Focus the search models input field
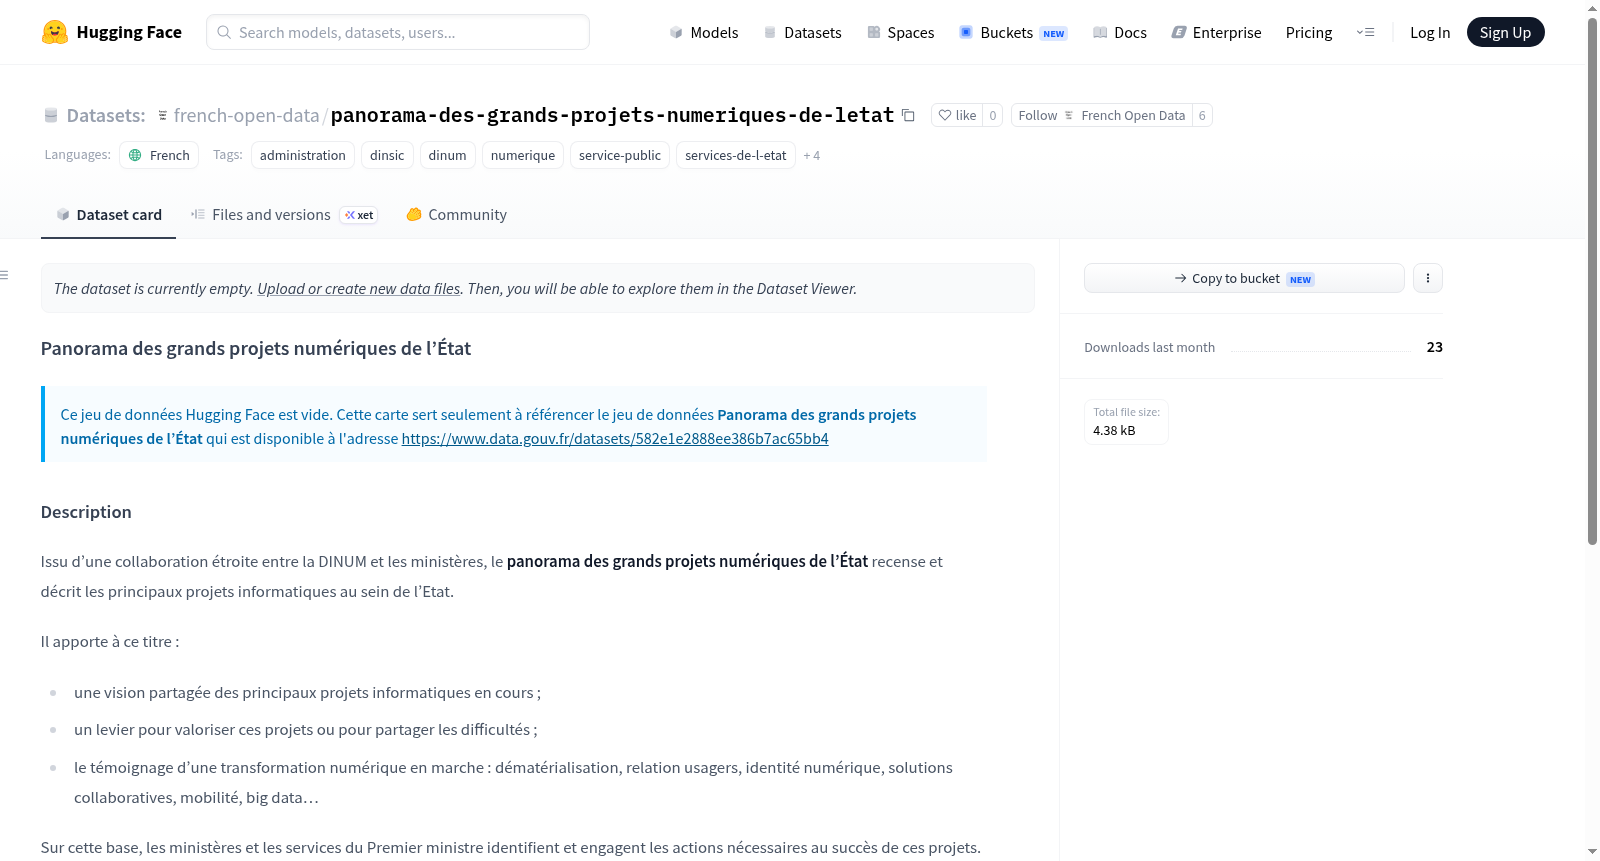Screen dimensions: 1600x861 [398, 32]
